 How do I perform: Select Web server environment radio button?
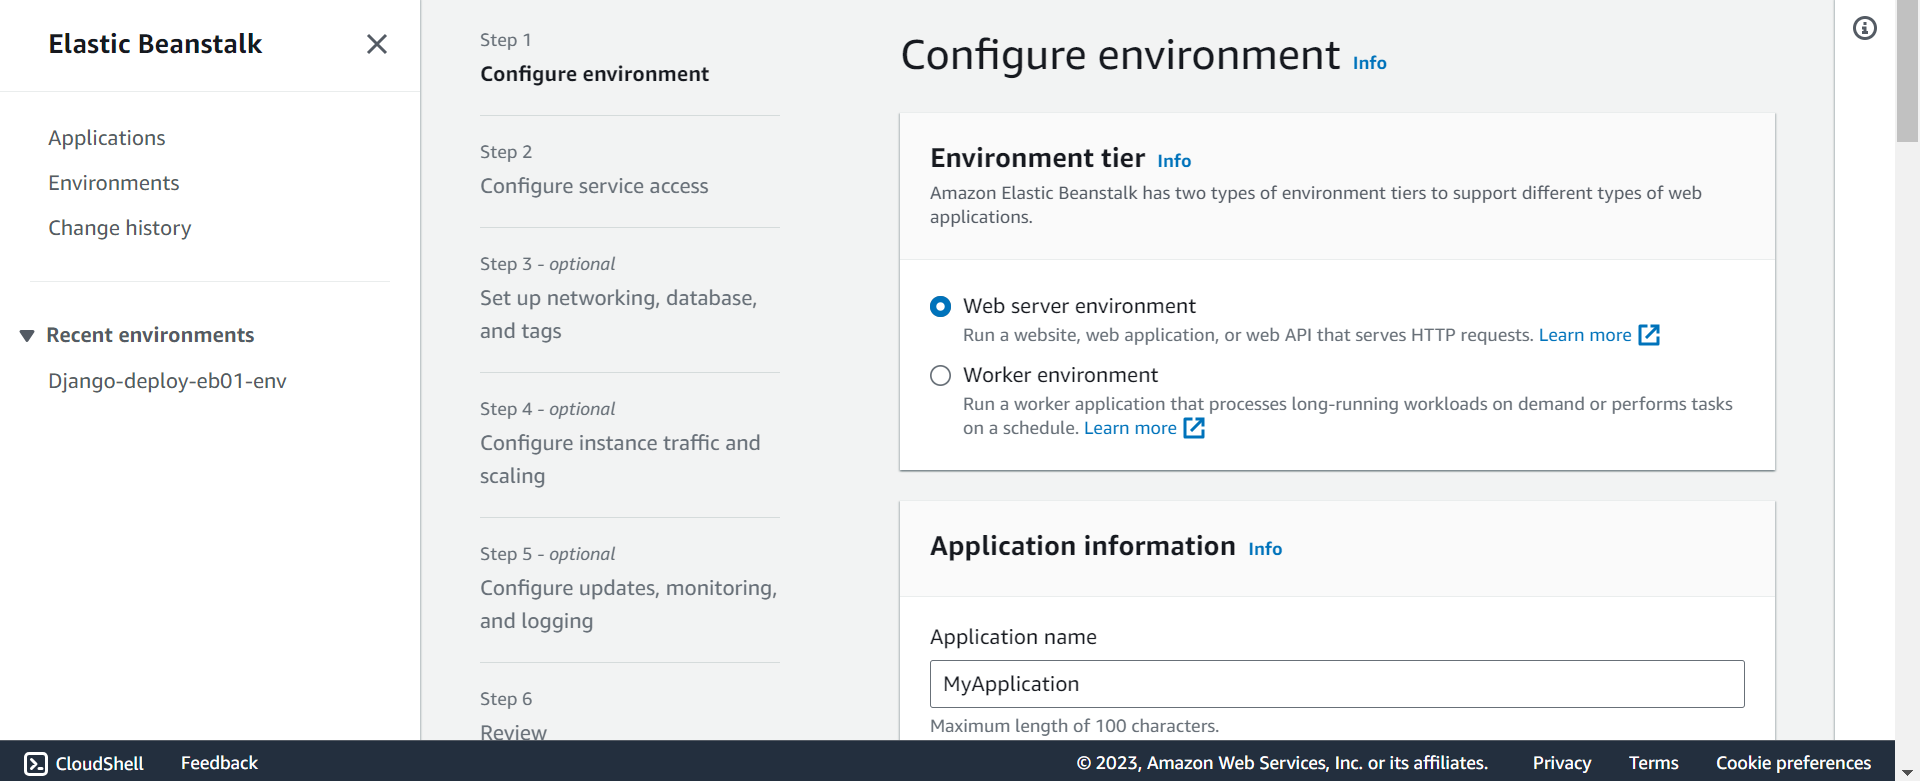coord(940,306)
